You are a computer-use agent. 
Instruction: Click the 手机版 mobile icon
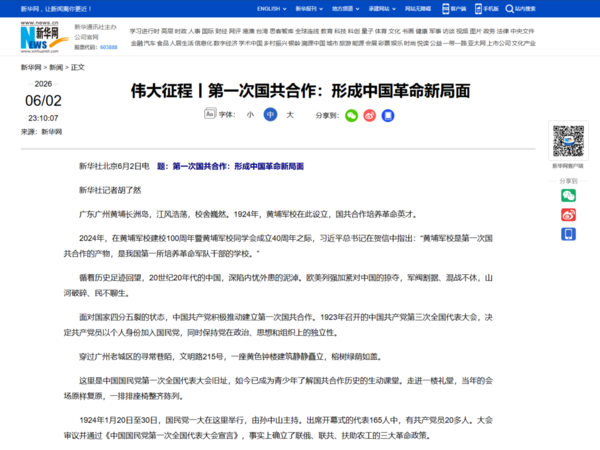click(478, 9)
